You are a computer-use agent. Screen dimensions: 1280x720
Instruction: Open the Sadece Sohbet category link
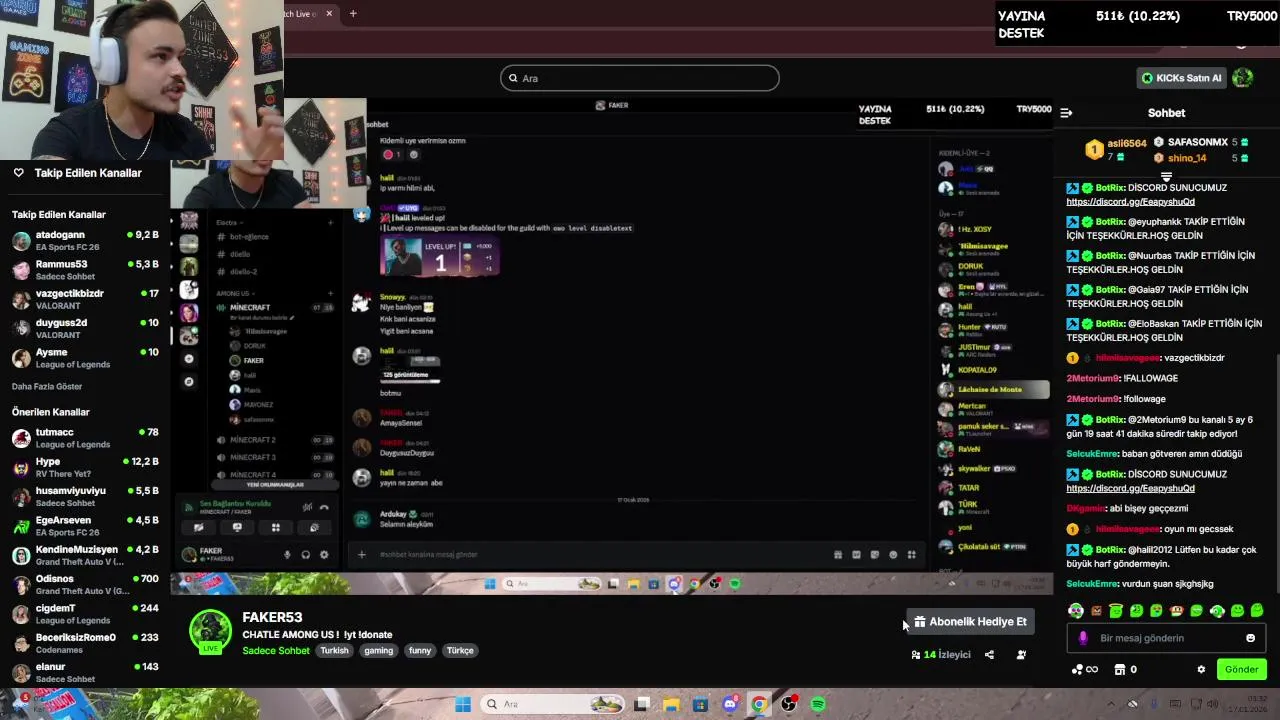tap(276, 650)
